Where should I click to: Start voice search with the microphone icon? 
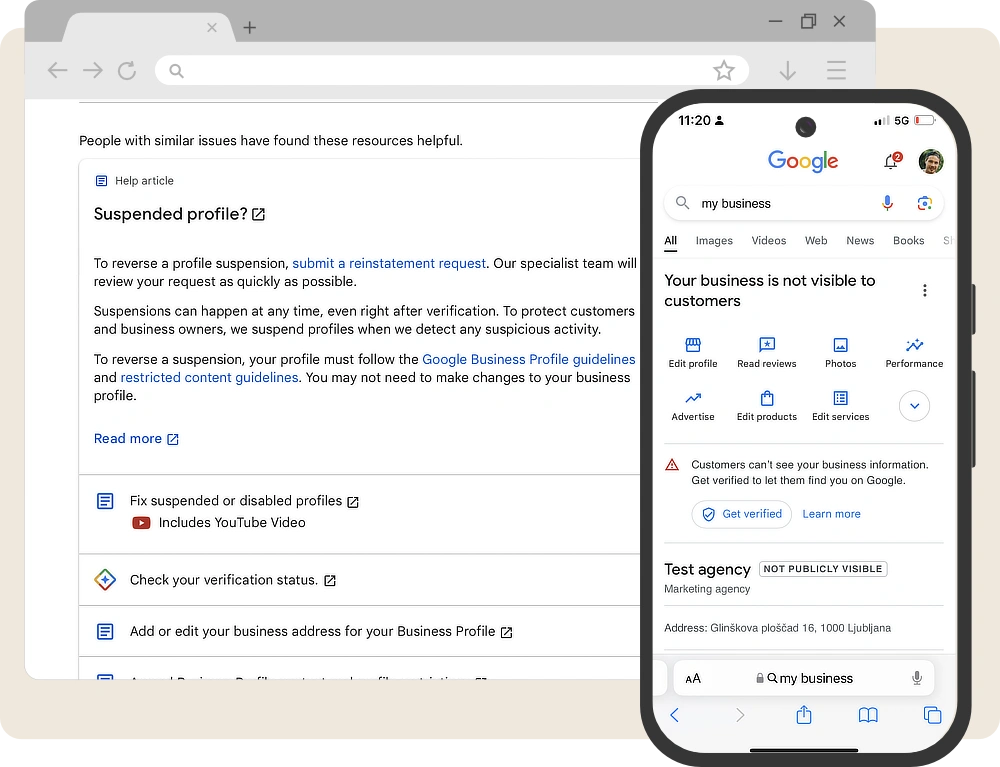[887, 203]
